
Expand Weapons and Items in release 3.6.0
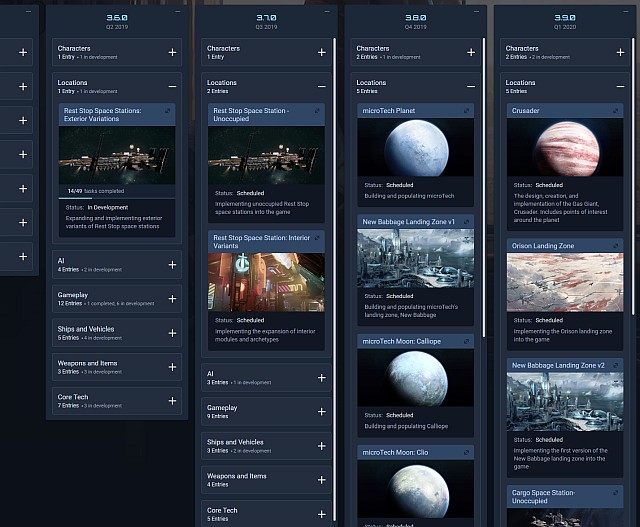172,367
